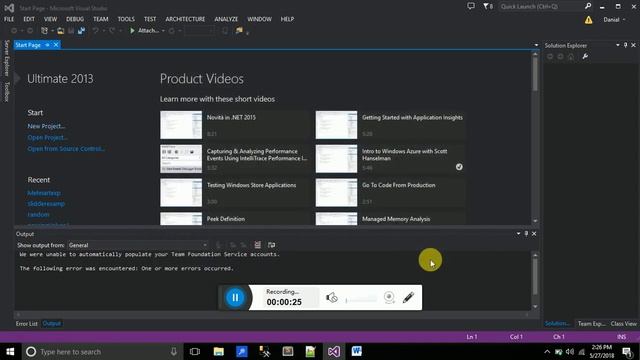Pin the Output panel
The height and width of the screenshot is (360, 640).
(x=526, y=233)
